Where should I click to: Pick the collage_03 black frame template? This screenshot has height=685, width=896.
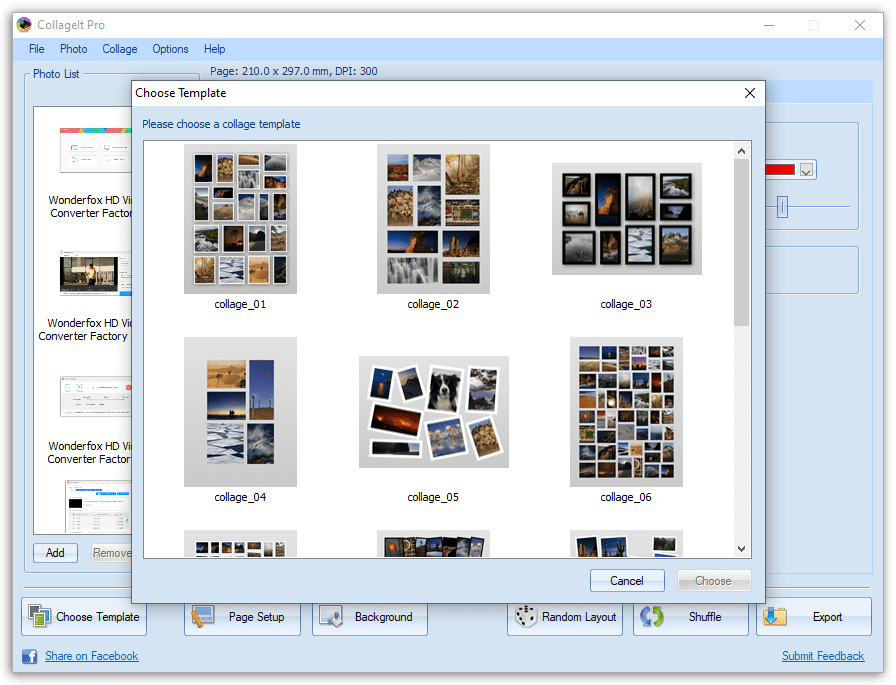click(x=626, y=219)
